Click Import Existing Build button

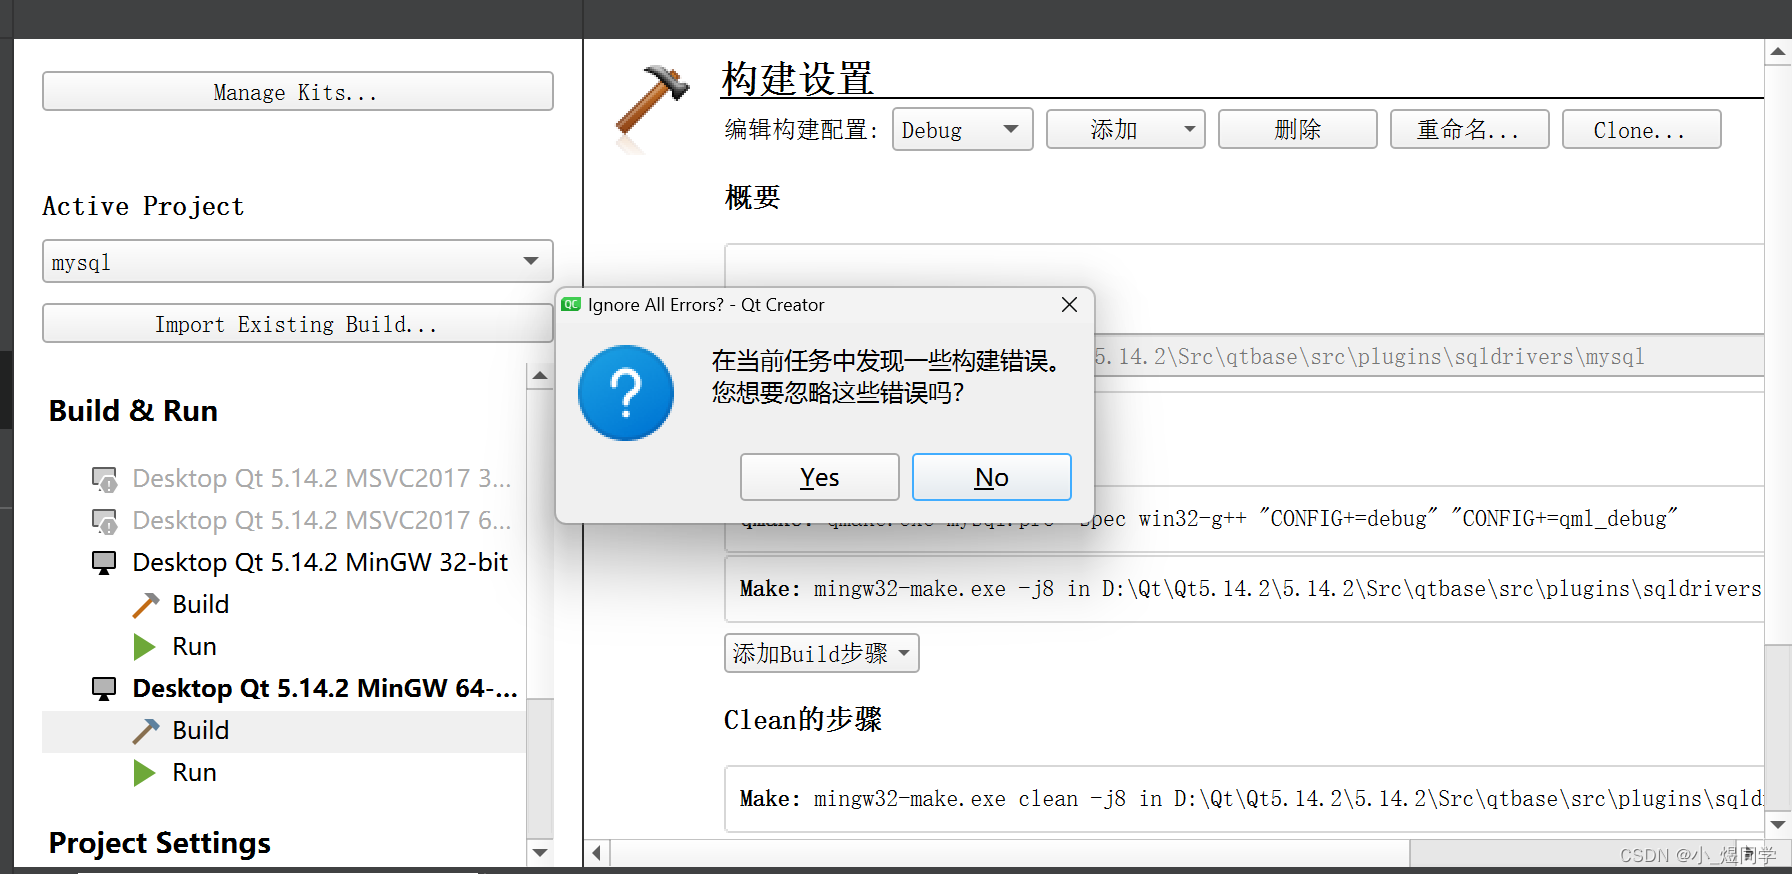point(297,323)
